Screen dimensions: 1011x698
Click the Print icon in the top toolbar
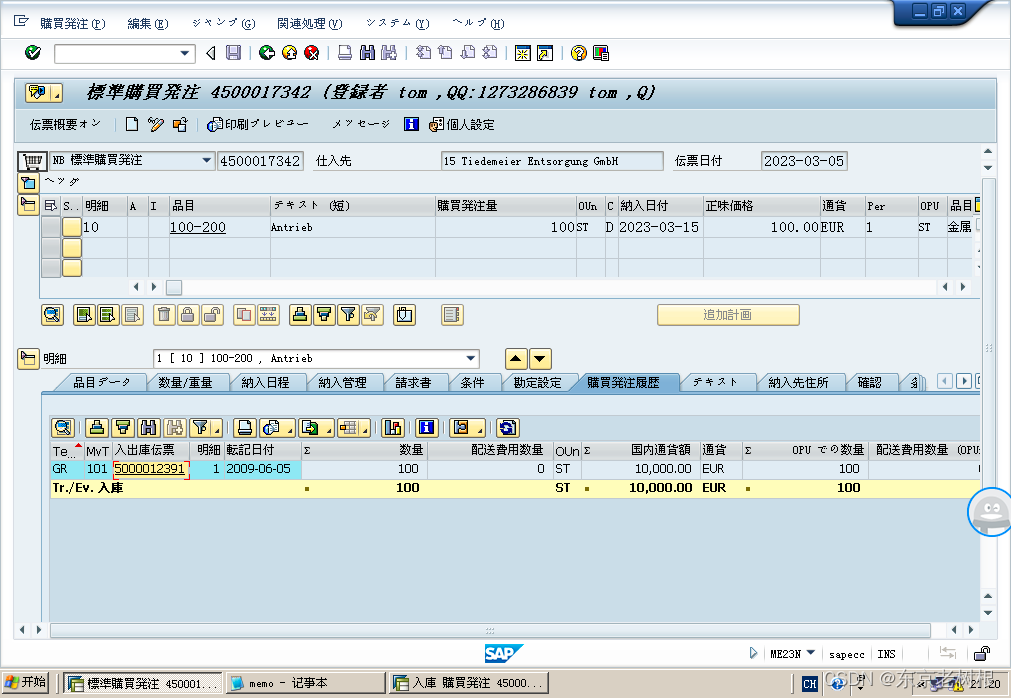pos(345,53)
